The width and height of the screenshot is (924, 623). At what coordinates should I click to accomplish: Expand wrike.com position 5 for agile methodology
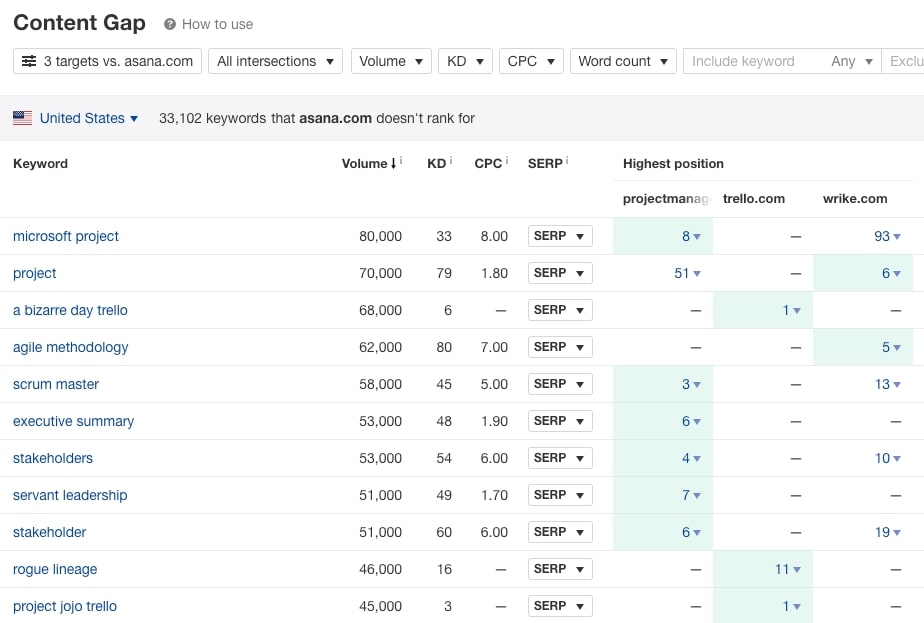tap(891, 347)
